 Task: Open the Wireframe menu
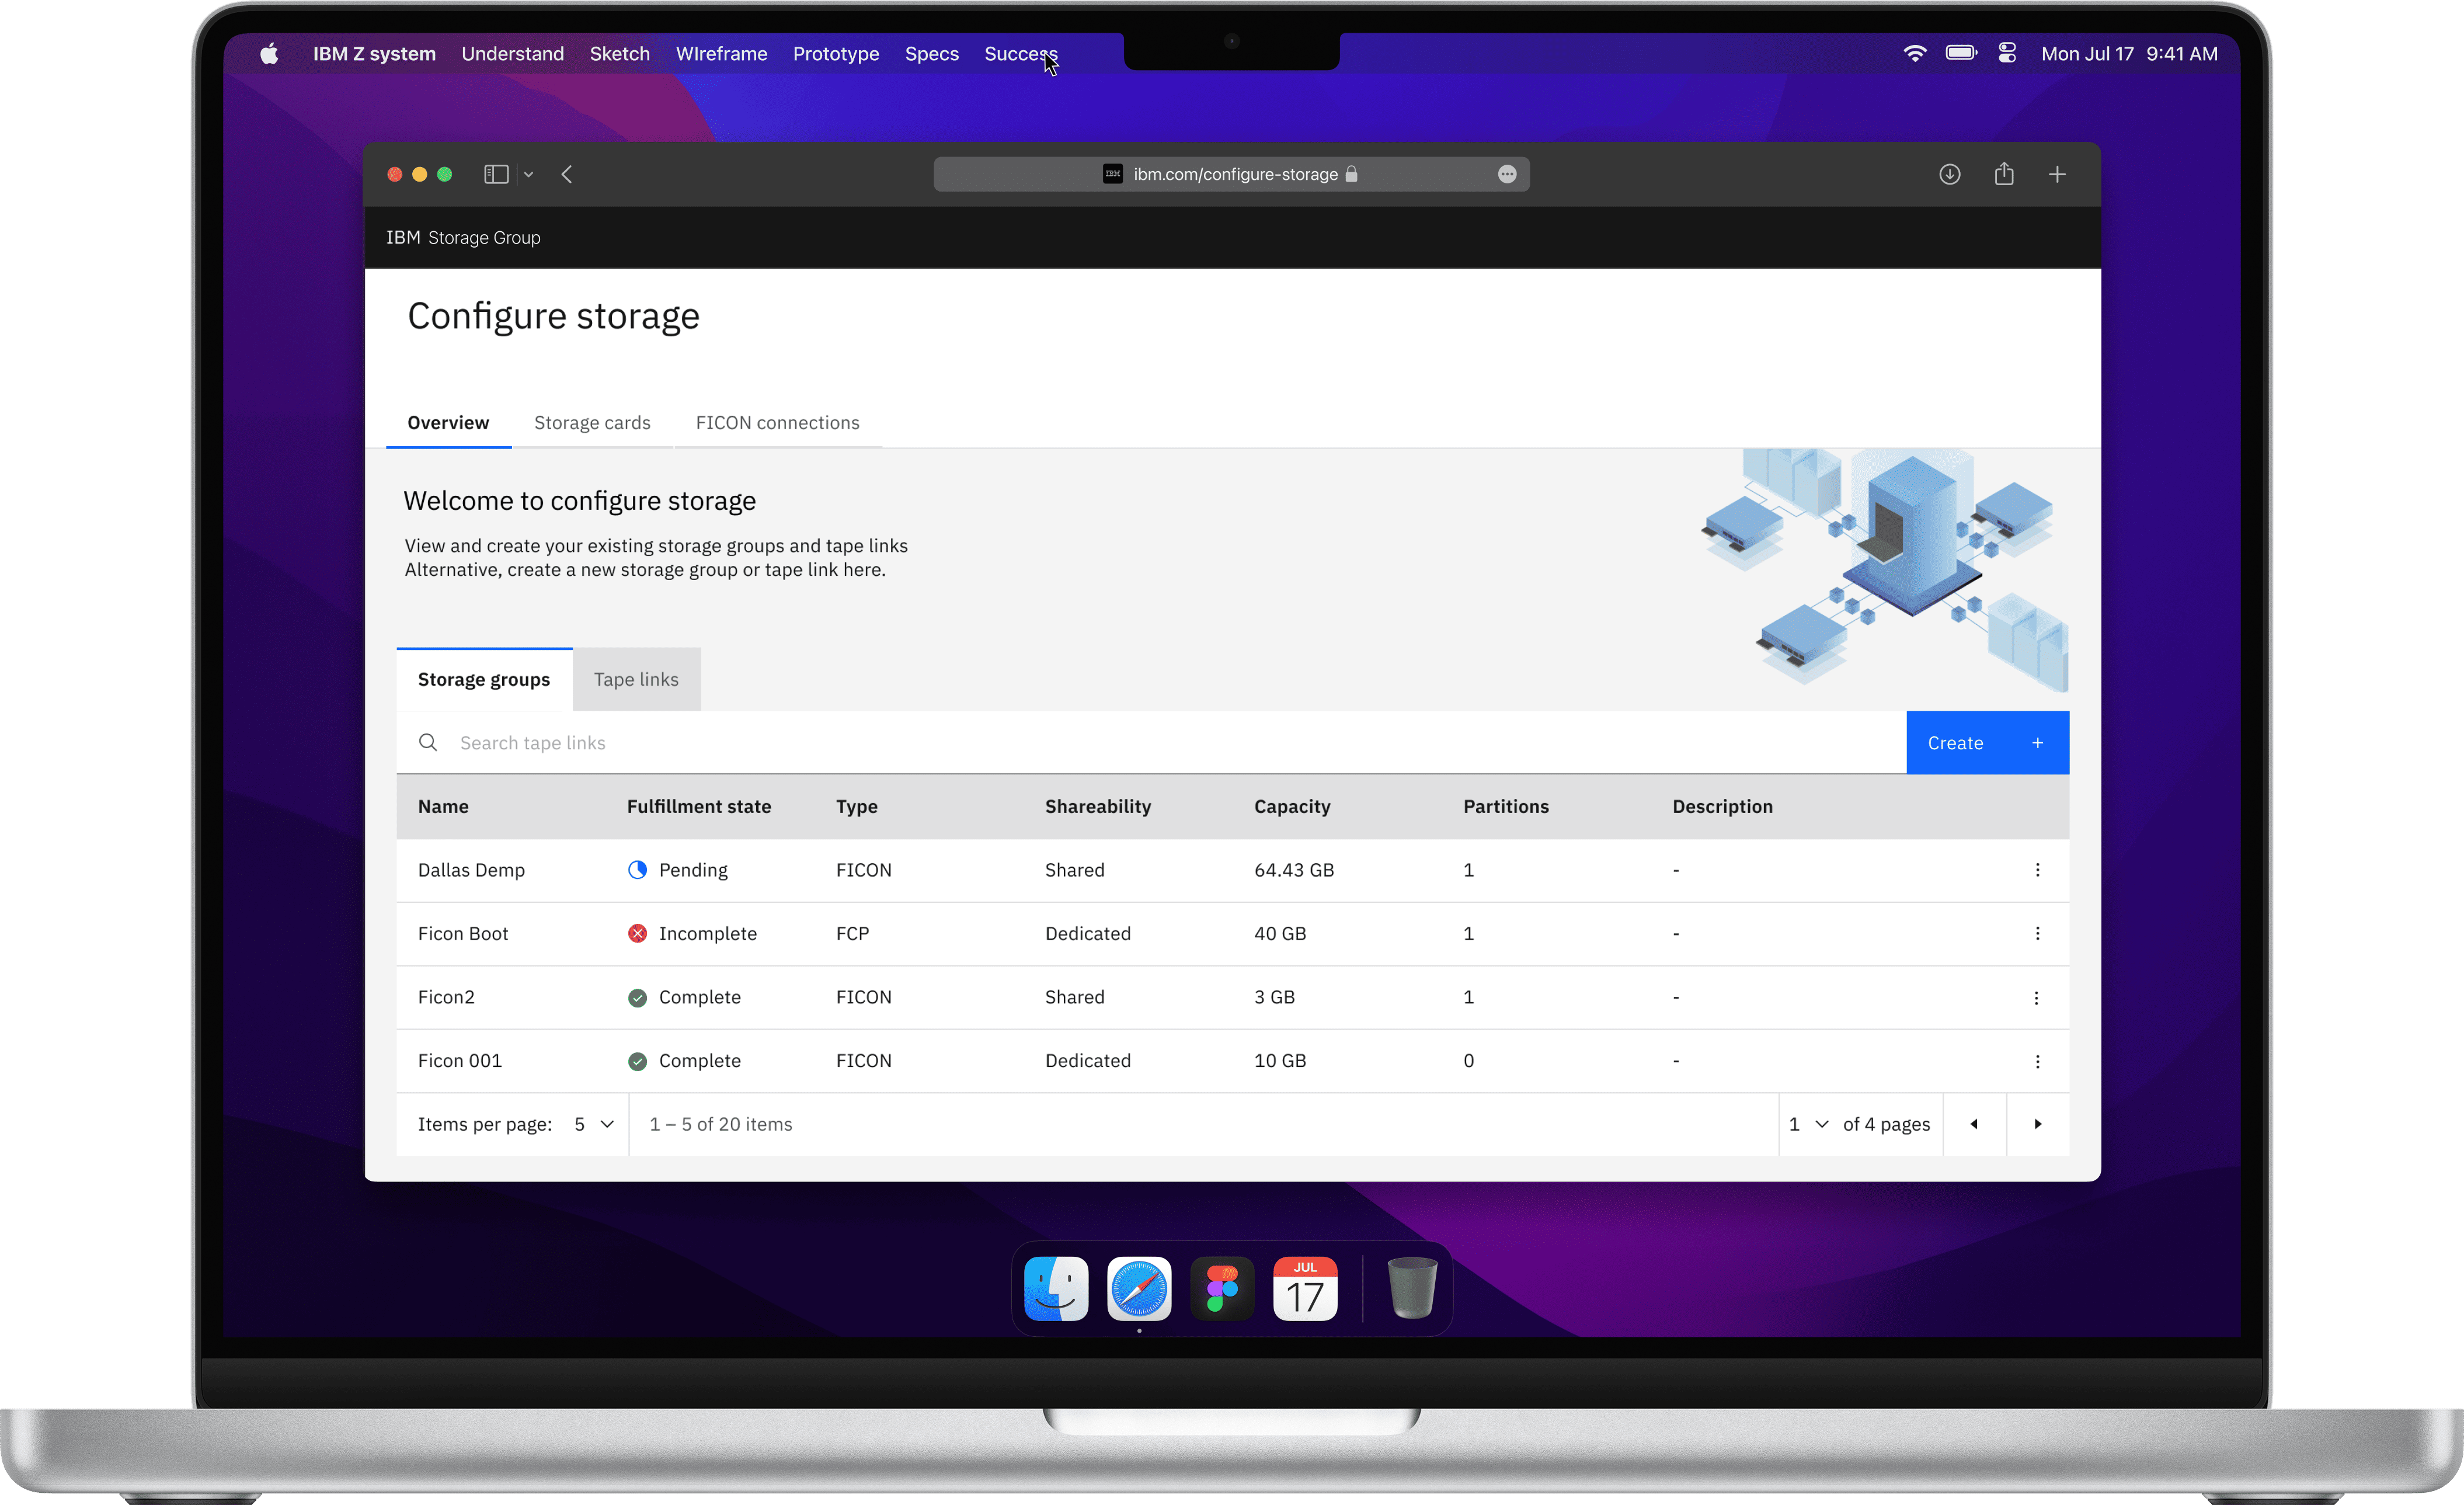tap(721, 53)
